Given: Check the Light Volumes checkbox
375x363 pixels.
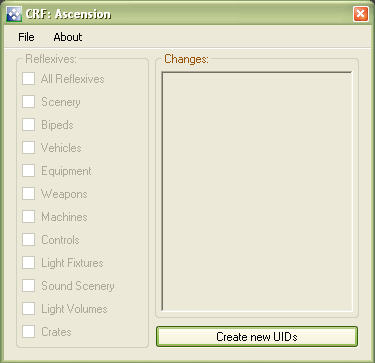Looking at the screenshot, I should pyautogui.click(x=29, y=309).
